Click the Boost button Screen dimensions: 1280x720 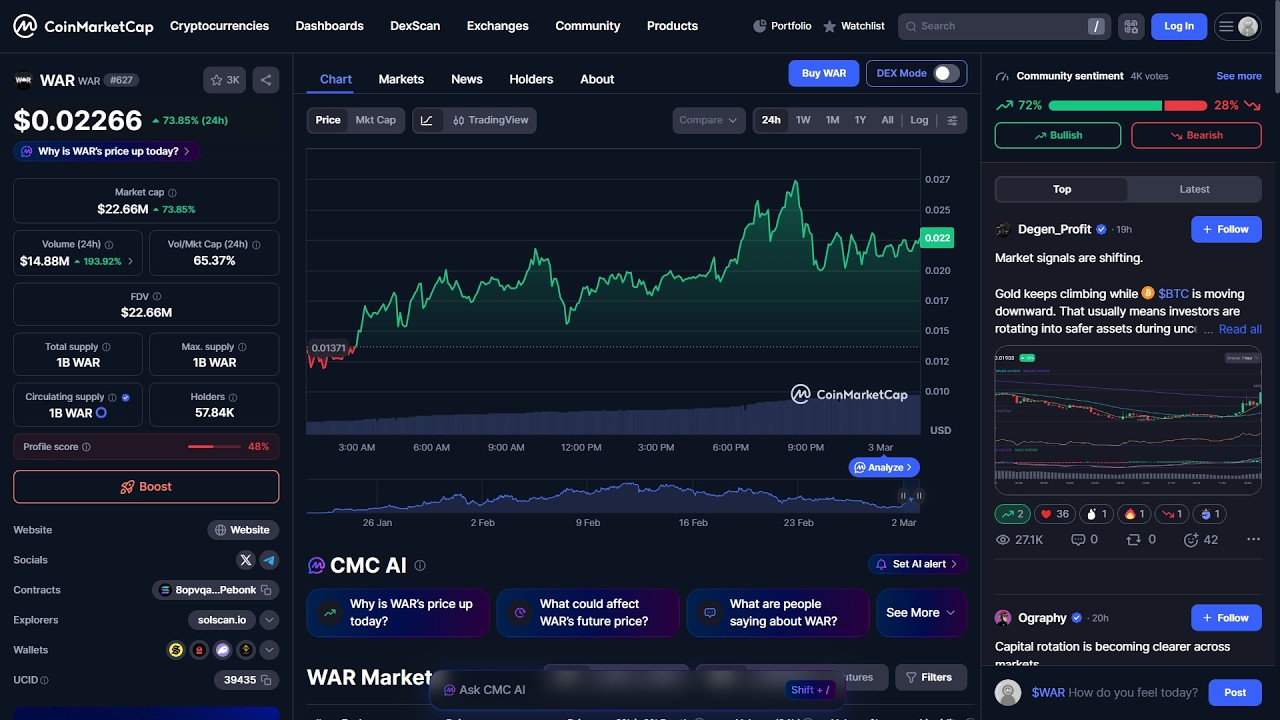pyautogui.click(x=146, y=487)
